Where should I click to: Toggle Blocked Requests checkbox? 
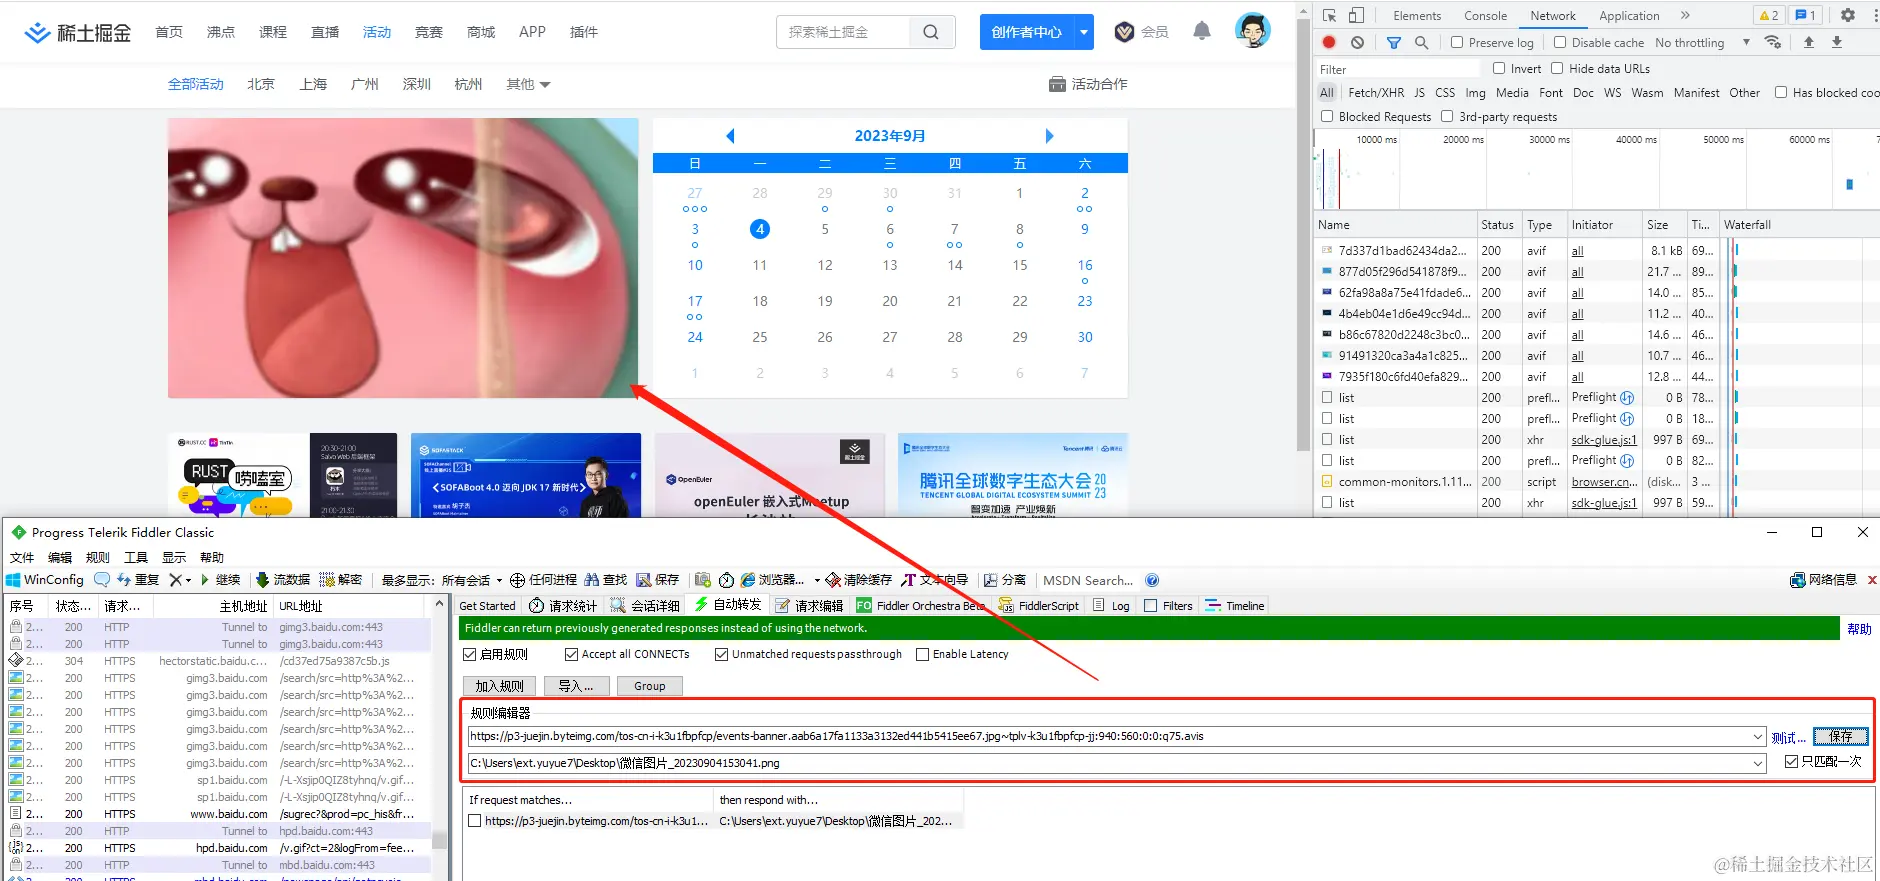(x=1327, y=116)
